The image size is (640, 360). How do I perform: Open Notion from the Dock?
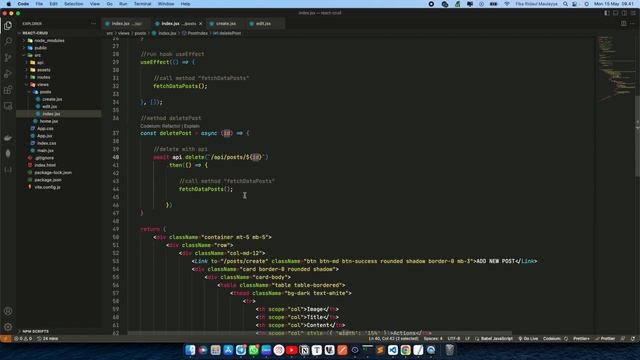(304, 350)
